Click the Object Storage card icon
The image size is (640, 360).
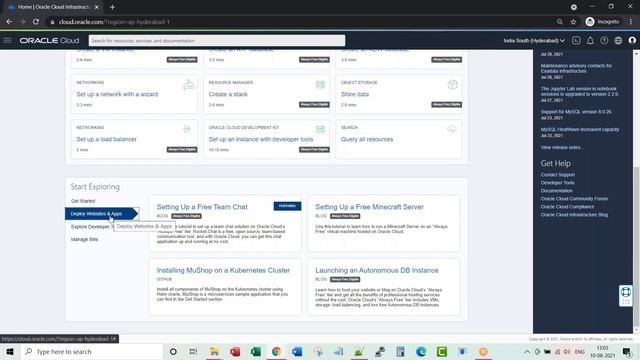[x=452, y=84]
